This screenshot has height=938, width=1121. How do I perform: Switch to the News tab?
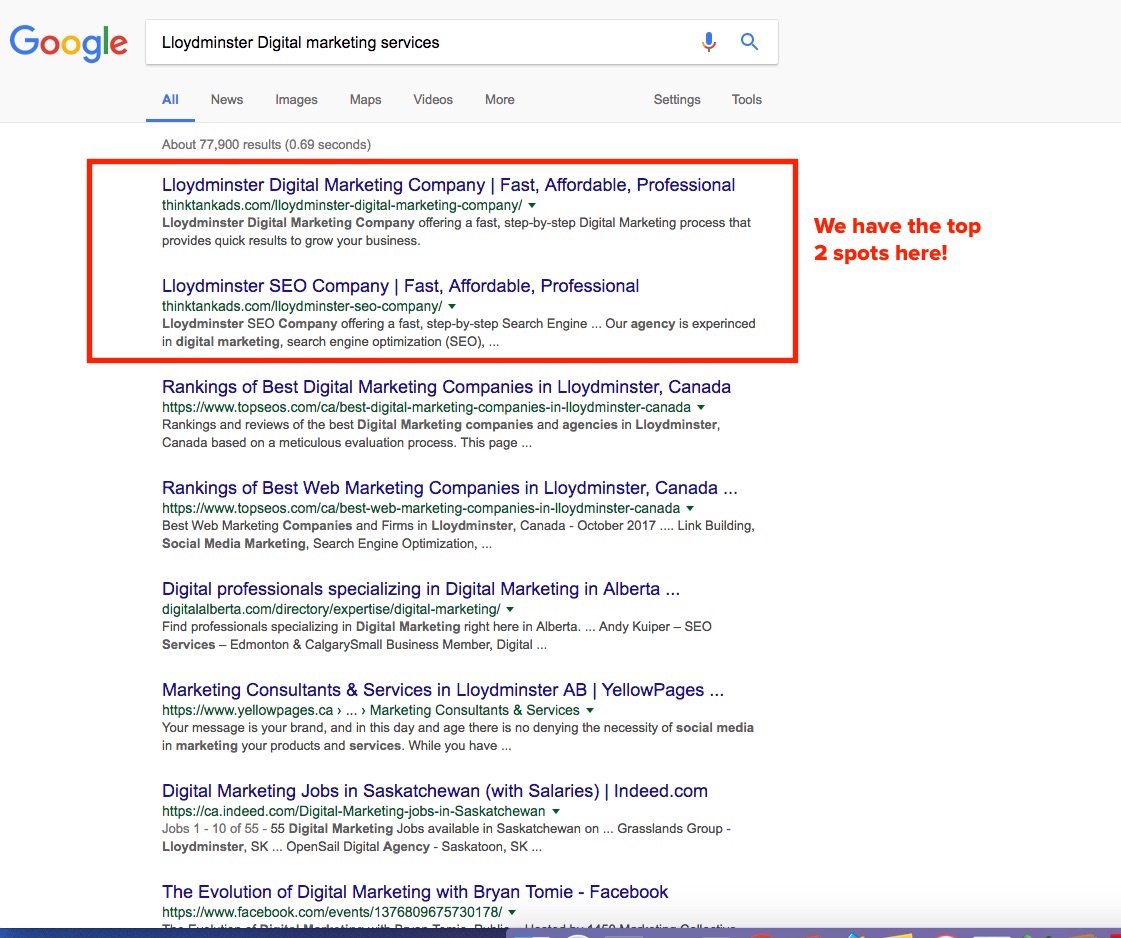coord(226,100)
